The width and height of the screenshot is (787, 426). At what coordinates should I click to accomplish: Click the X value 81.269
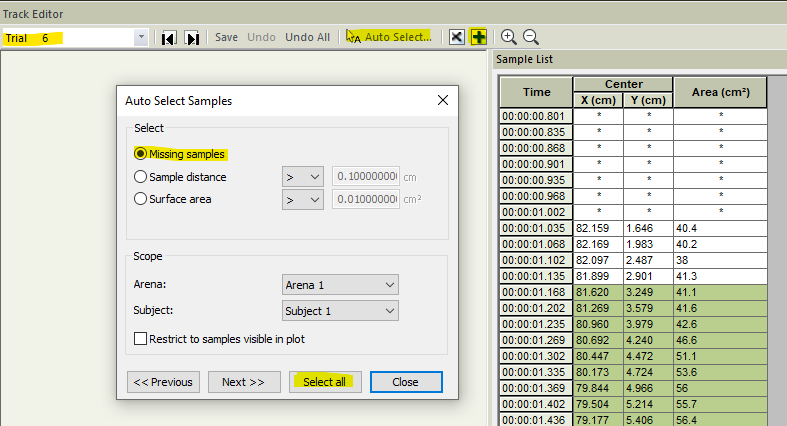tap(598, 308)
